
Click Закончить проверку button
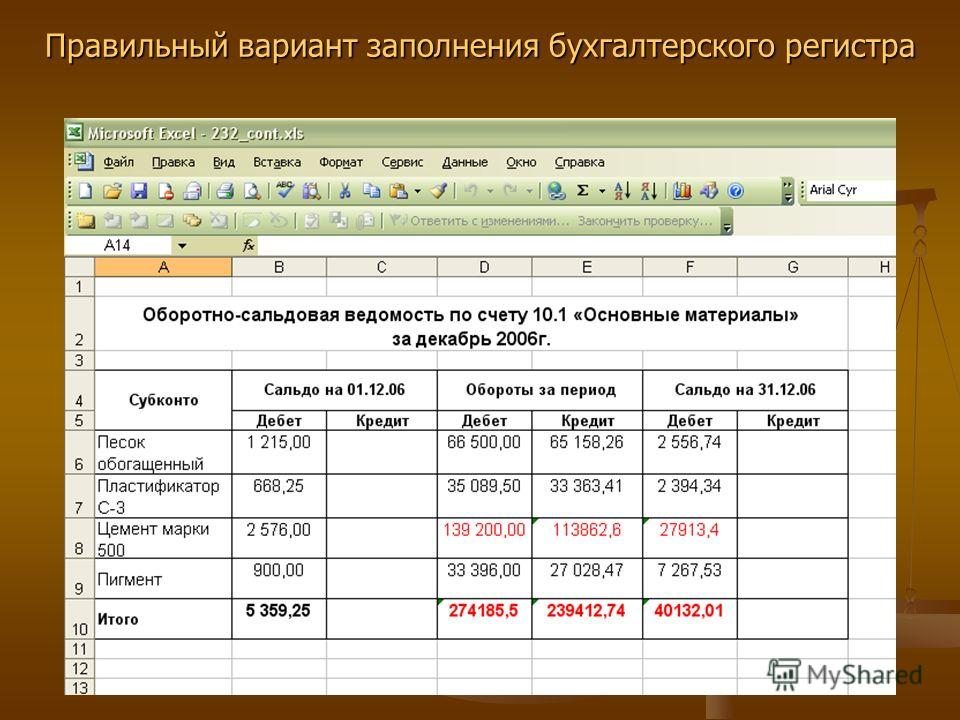coord(645,220)
